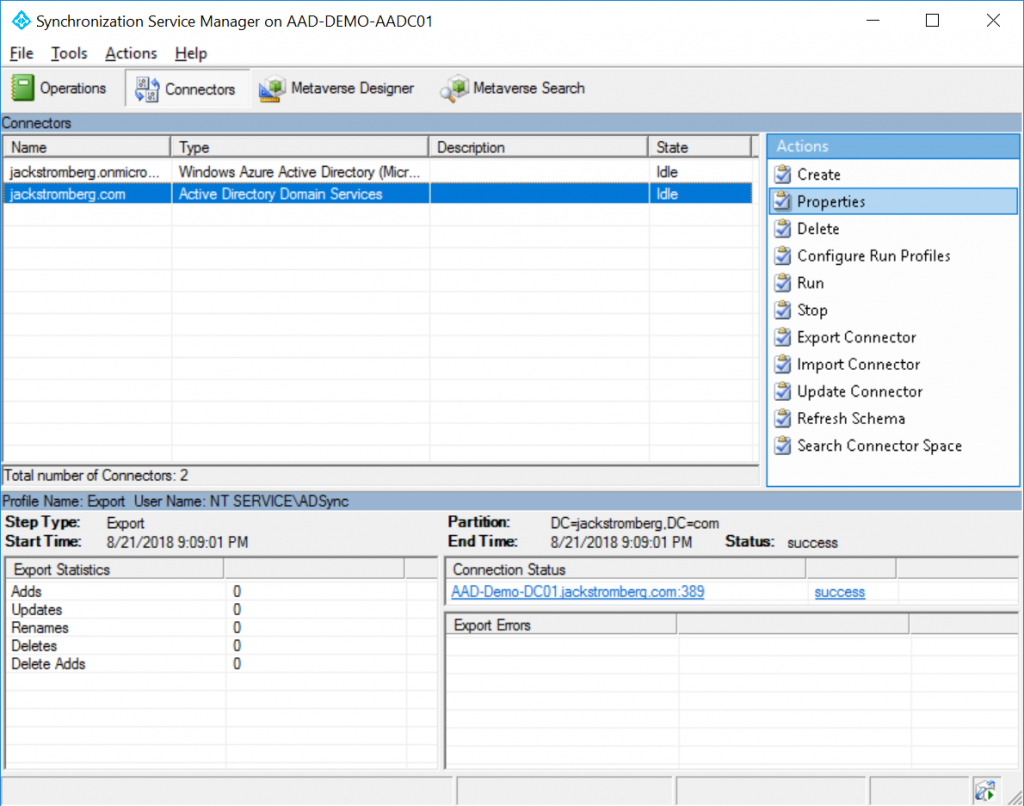This screenshot has width=1024, height=806.
Task: Click the Refresh Schema icon
Action: pos(782,419)
